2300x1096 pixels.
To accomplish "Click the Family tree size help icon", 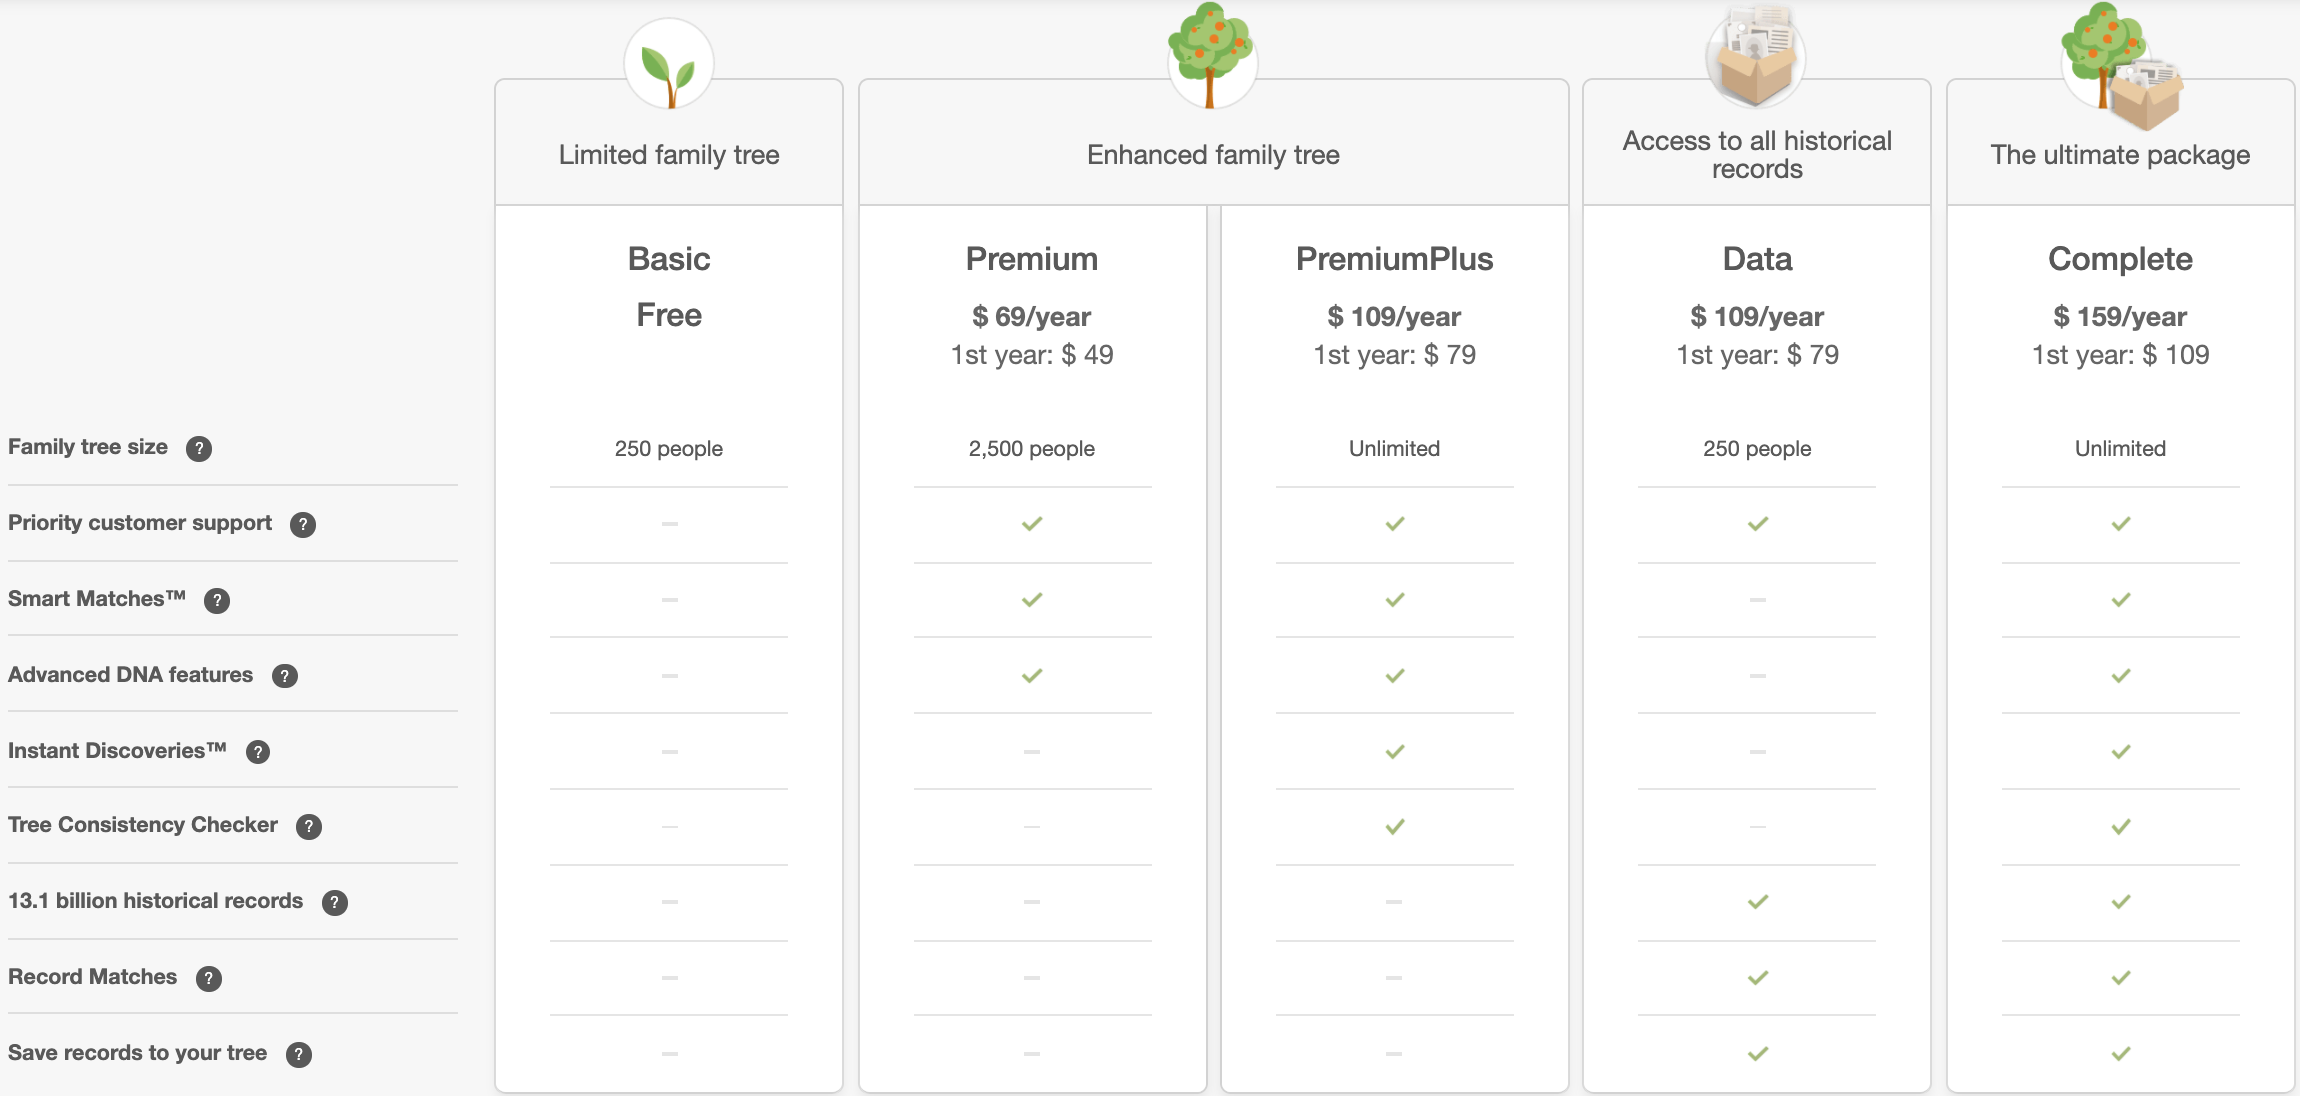I will click(x=199, y=448).
